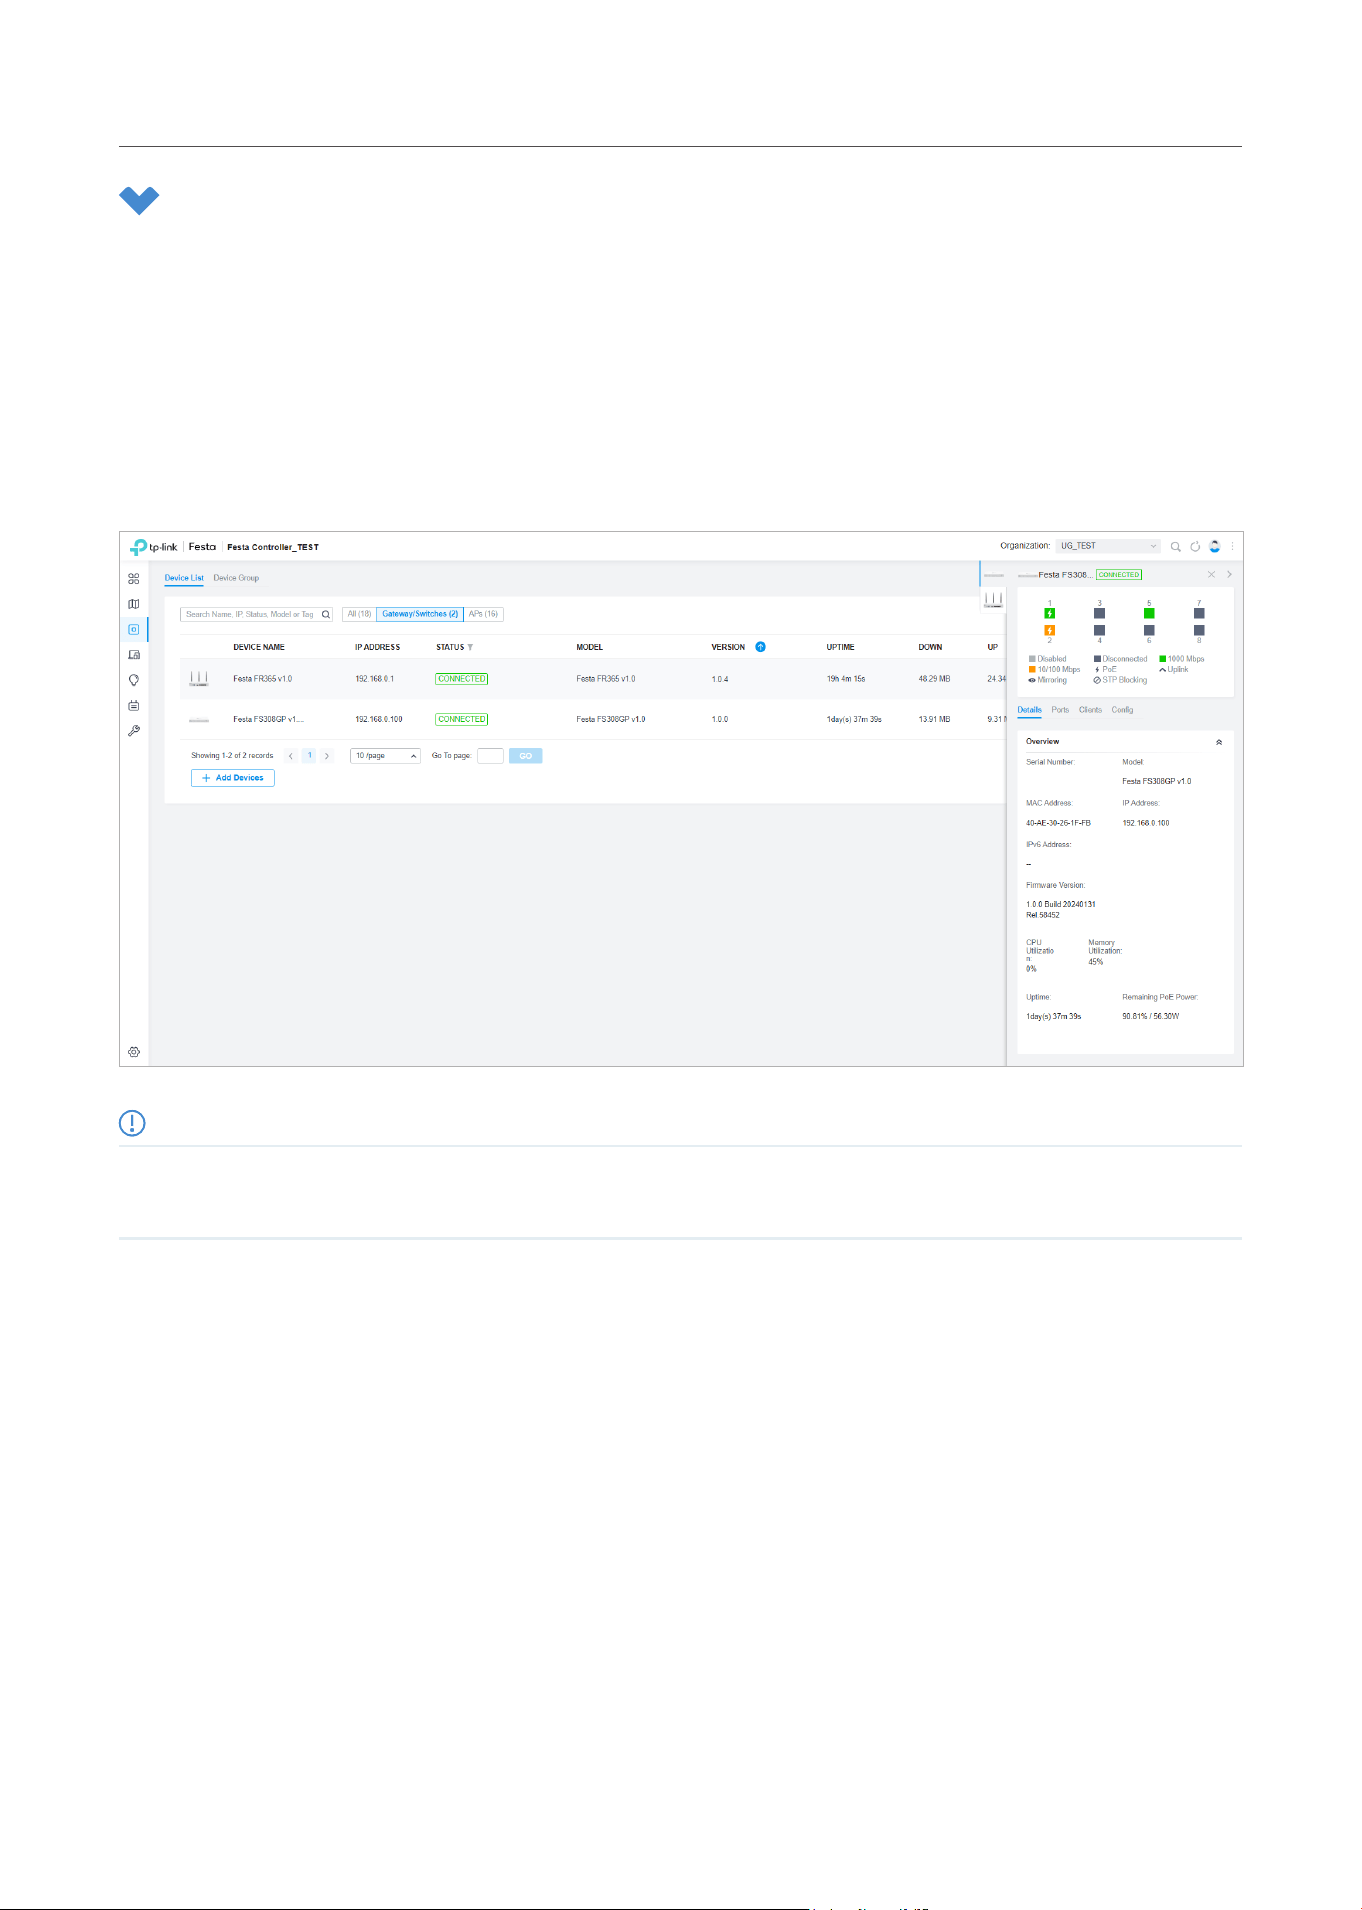Open the Details tab in the device panel
Viewport: 1362px width, 1910px height.
tap(1030, 710)
